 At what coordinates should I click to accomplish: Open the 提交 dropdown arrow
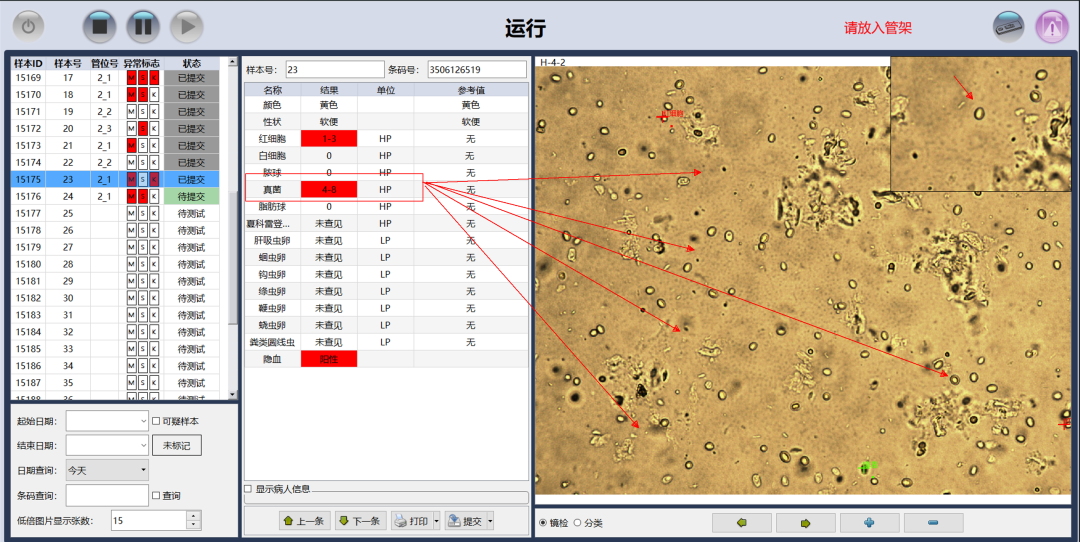pyautogui.click(x=490, y=521)
